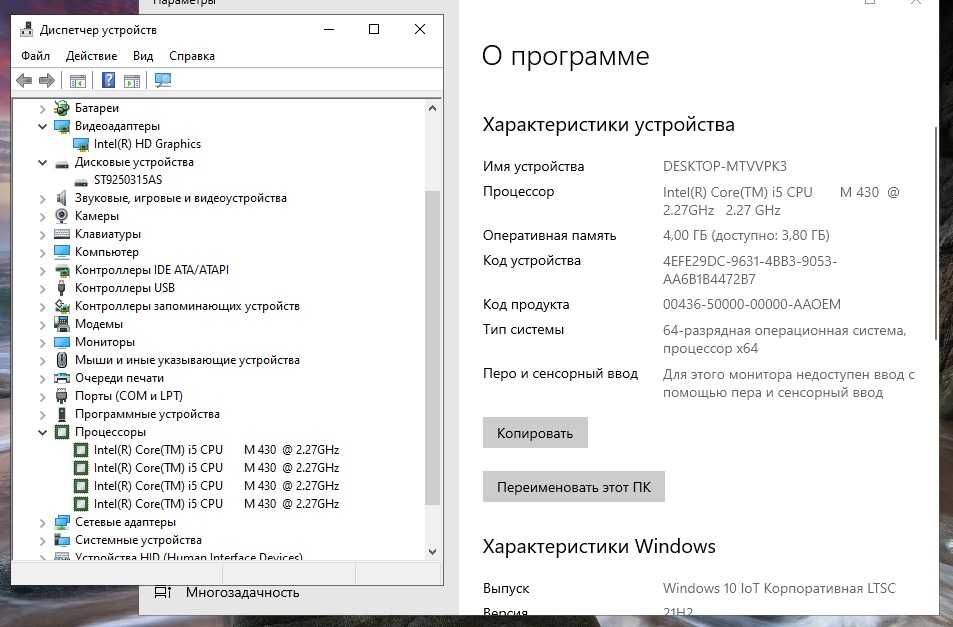Viewport: 953px width, 627px height.
Task: Click the Device Manager title bar icon
Action: [26, 29]
